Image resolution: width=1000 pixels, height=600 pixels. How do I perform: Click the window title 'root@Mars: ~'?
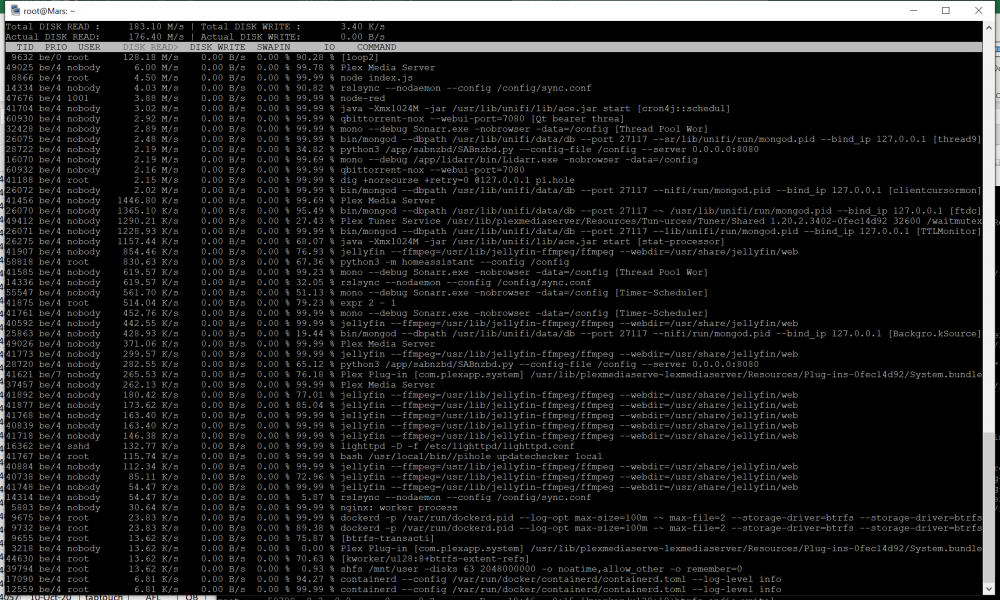point(49,11)
